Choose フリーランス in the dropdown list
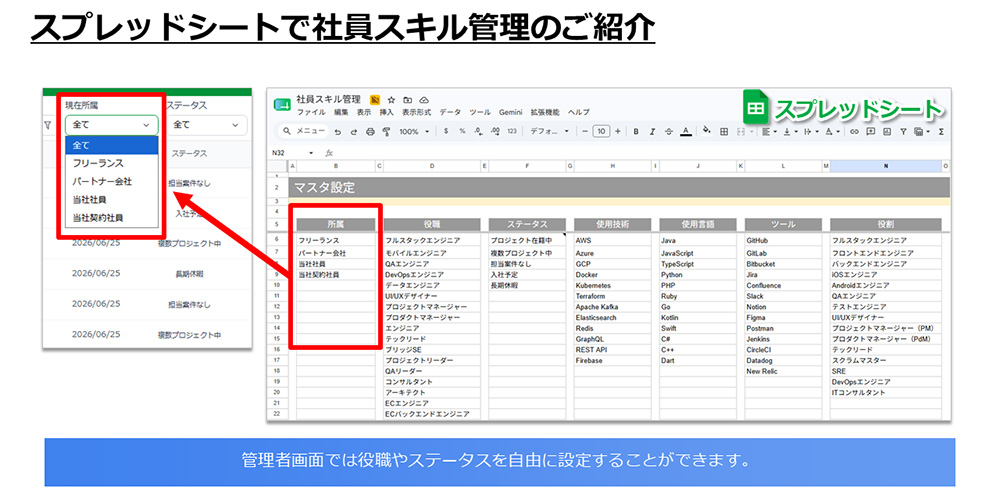 pyautogui.click(x=112, y=163)
